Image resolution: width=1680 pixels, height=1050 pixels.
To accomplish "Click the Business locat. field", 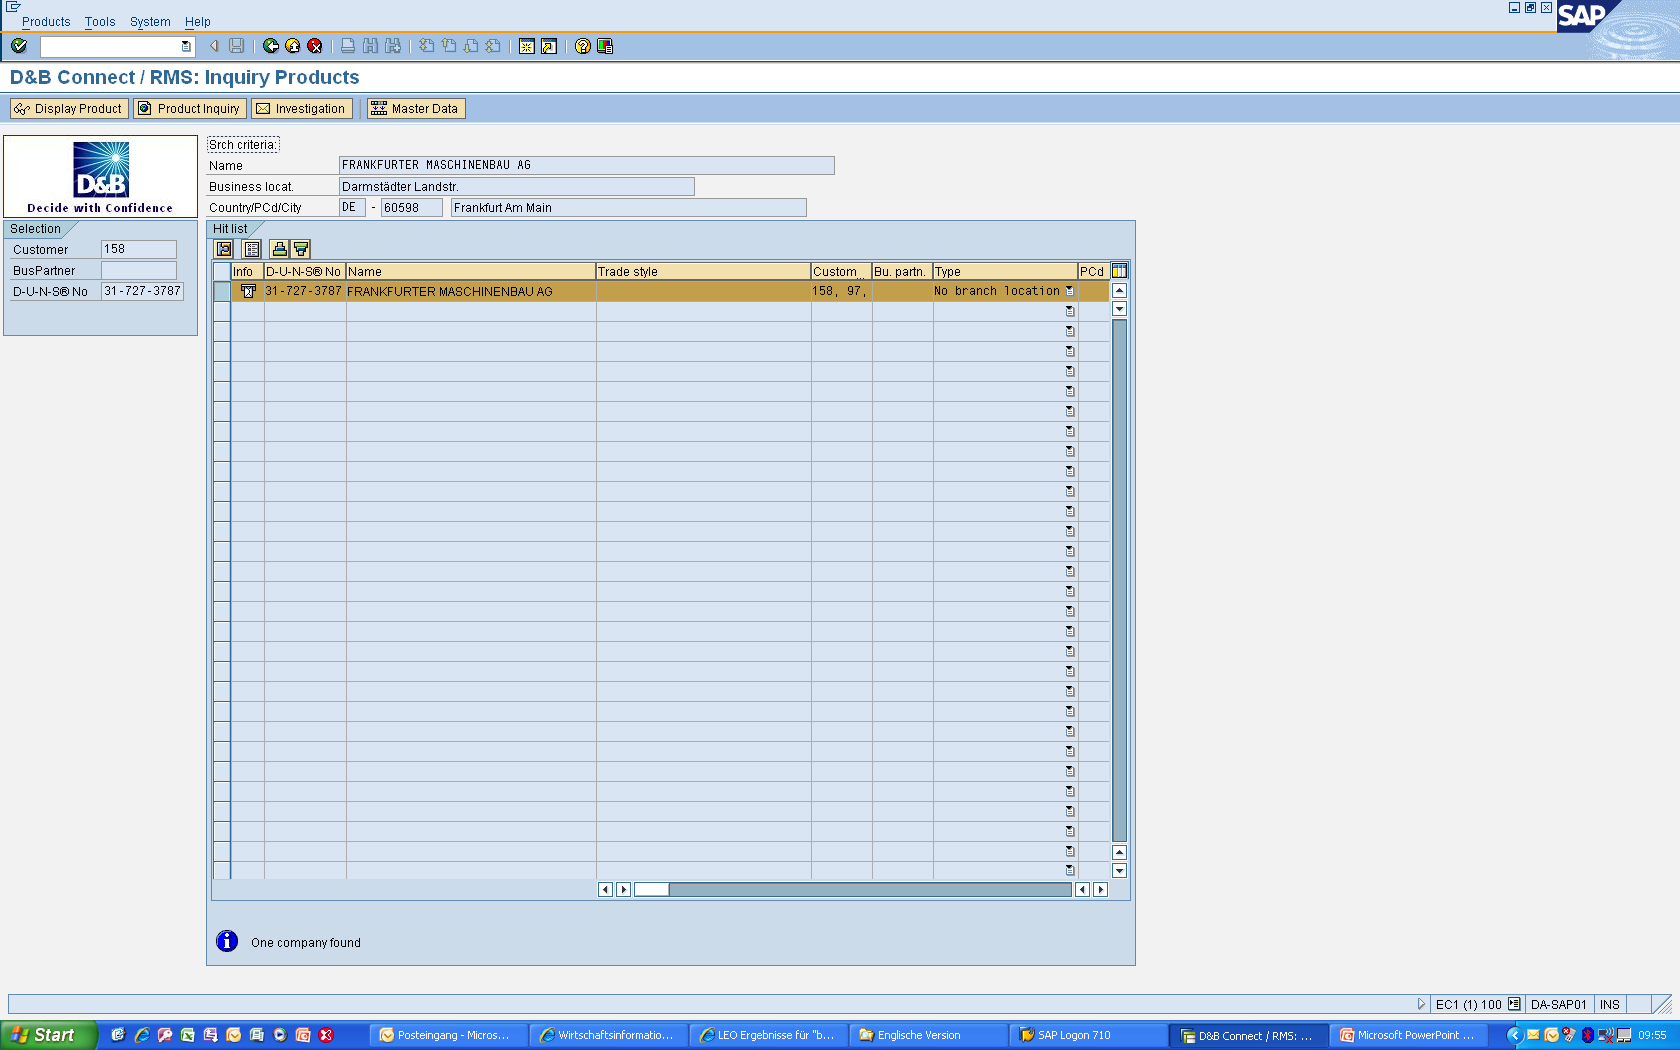I will pyautogui.click(x=516, y=186).
